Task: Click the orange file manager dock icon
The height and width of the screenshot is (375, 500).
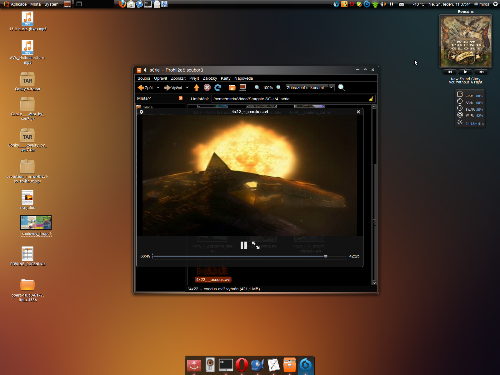Action: pos(289,365)
